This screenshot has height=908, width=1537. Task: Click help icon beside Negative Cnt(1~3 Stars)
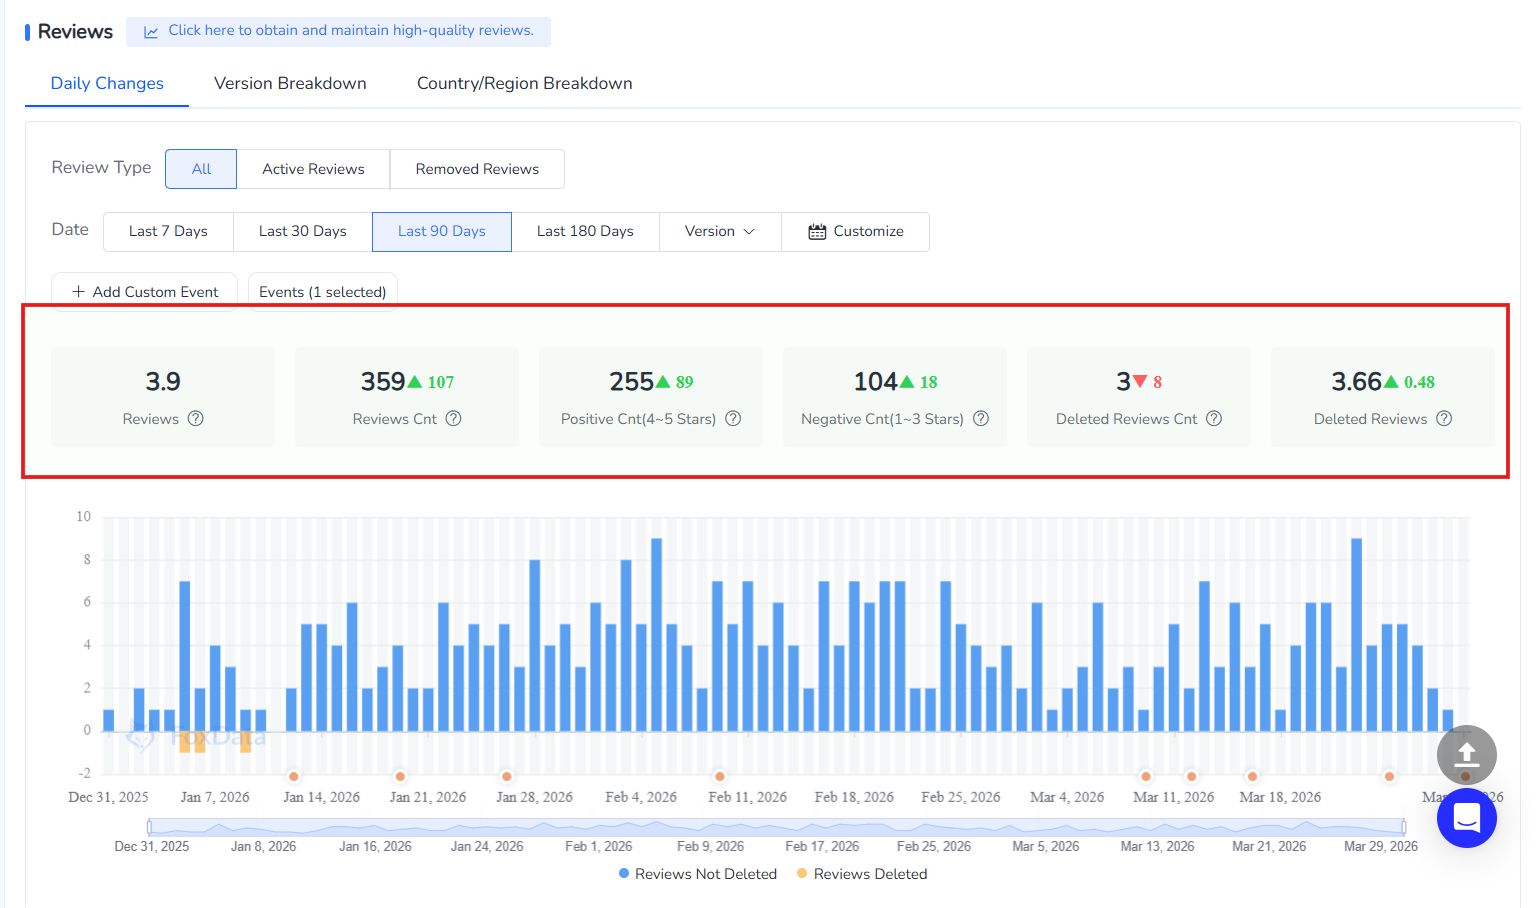pos(981,419)
